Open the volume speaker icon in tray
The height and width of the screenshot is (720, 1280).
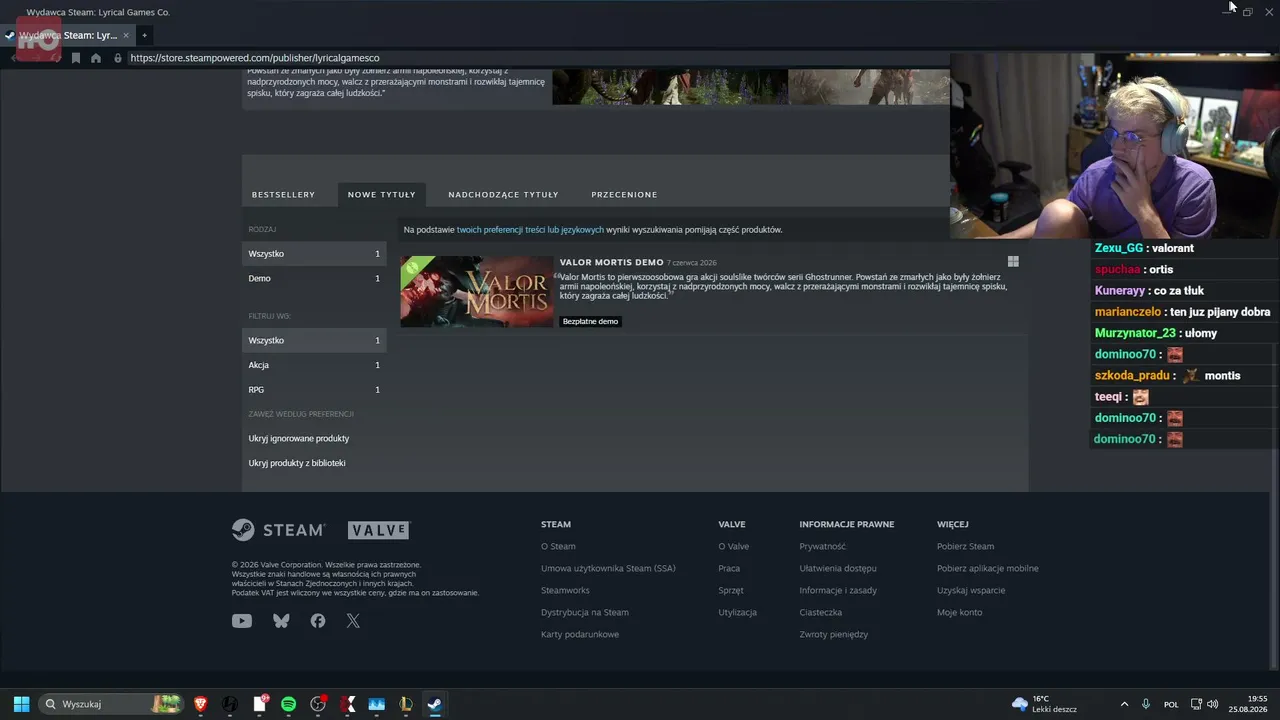(x=1213, y=704)
